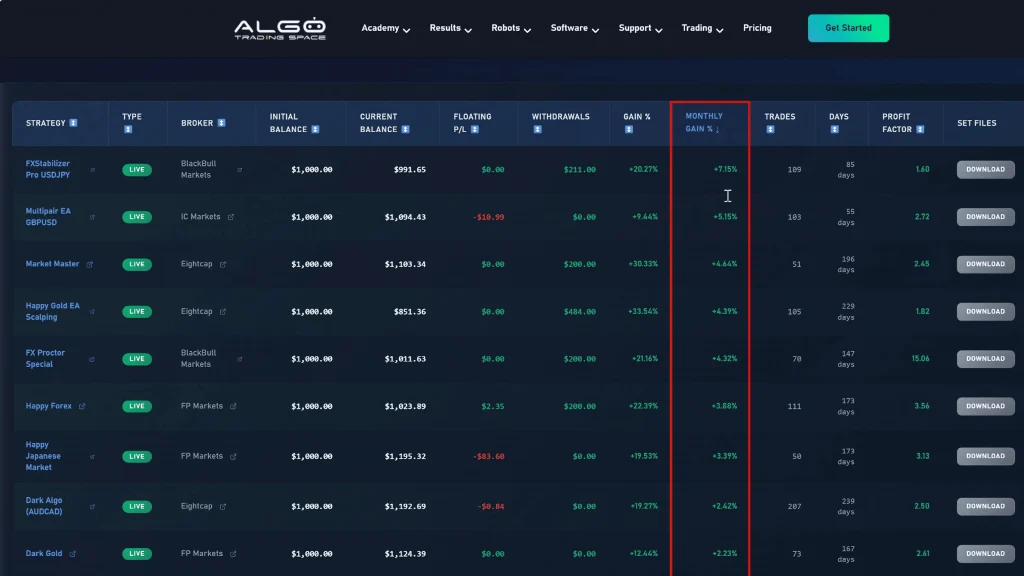
Task: Click external link icon beside Market Master
Action: point(90,264)
